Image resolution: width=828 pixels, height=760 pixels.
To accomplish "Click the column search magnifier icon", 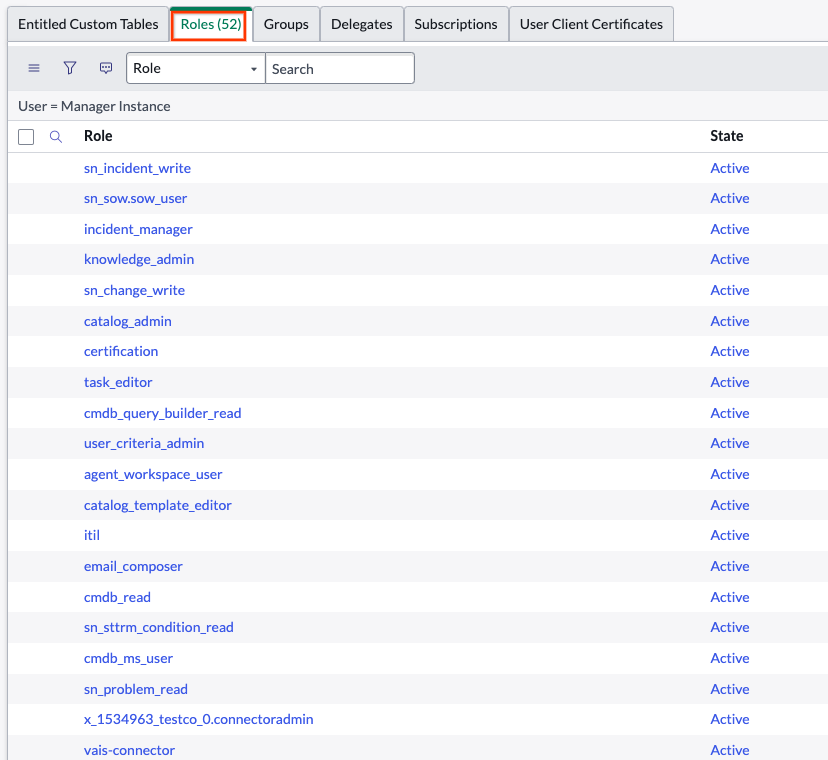I will 56,137.
